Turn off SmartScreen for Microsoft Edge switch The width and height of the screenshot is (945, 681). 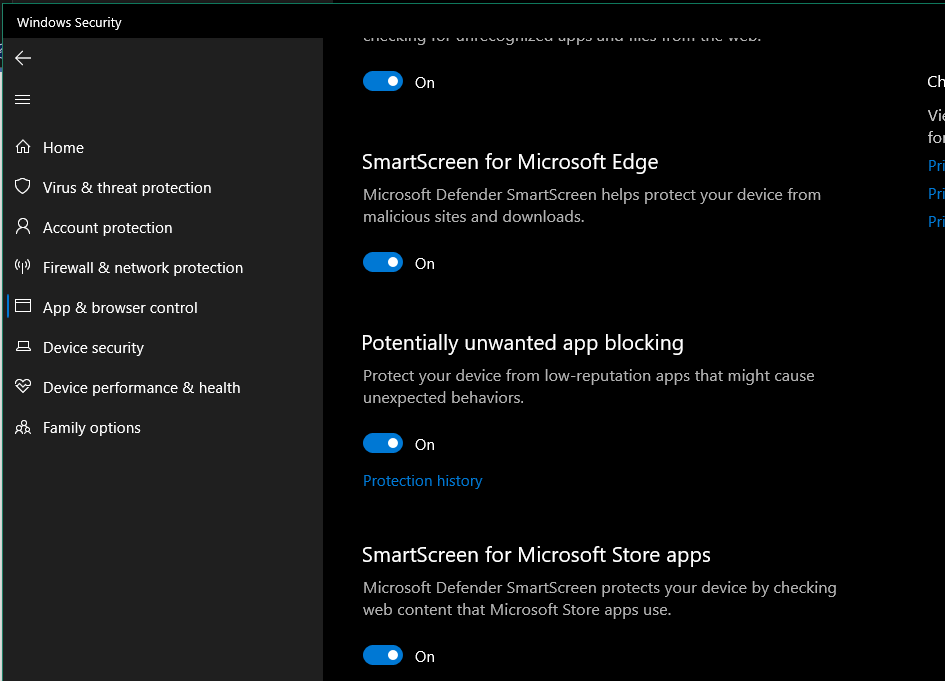(x=383, y=263)
